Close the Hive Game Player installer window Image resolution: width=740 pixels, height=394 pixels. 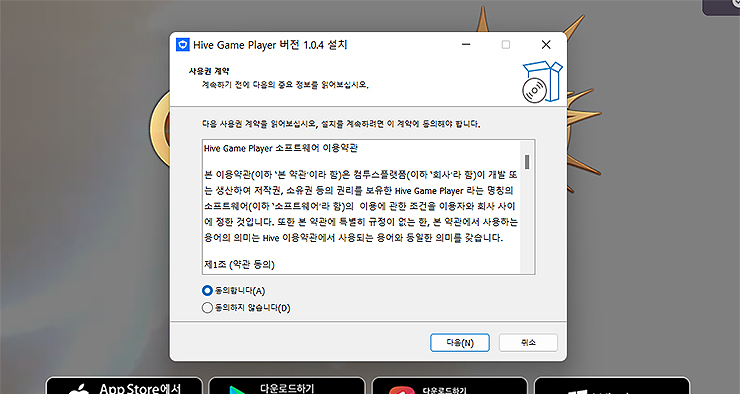[x=546, y=45]
